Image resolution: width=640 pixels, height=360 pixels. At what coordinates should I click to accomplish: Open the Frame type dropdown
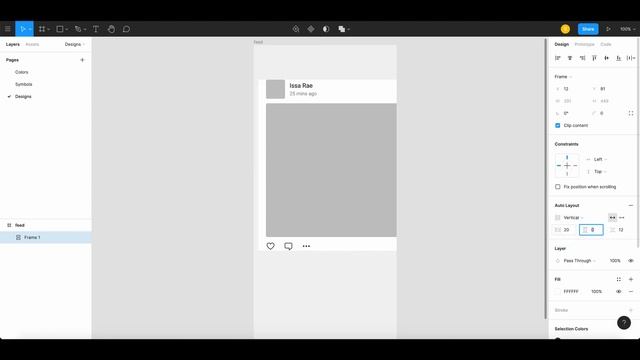tap(563, 76)
